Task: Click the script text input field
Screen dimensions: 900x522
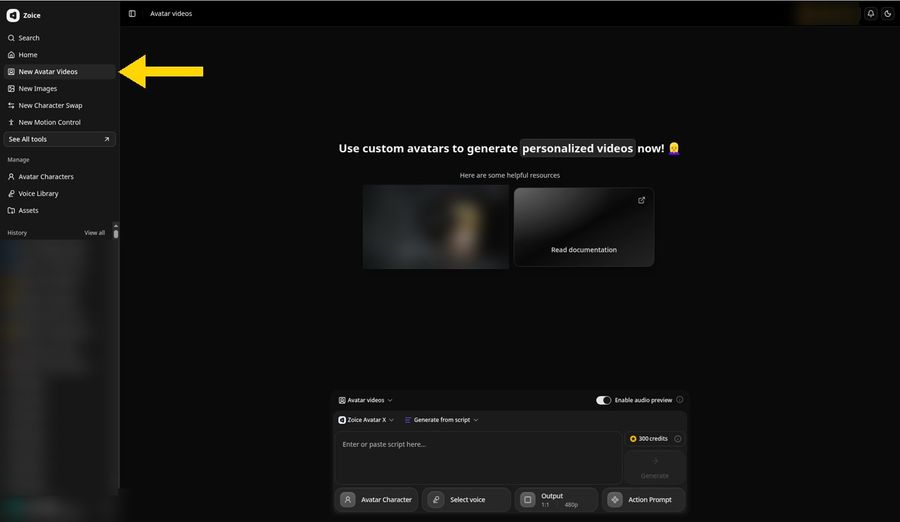Action: point(478,458)
